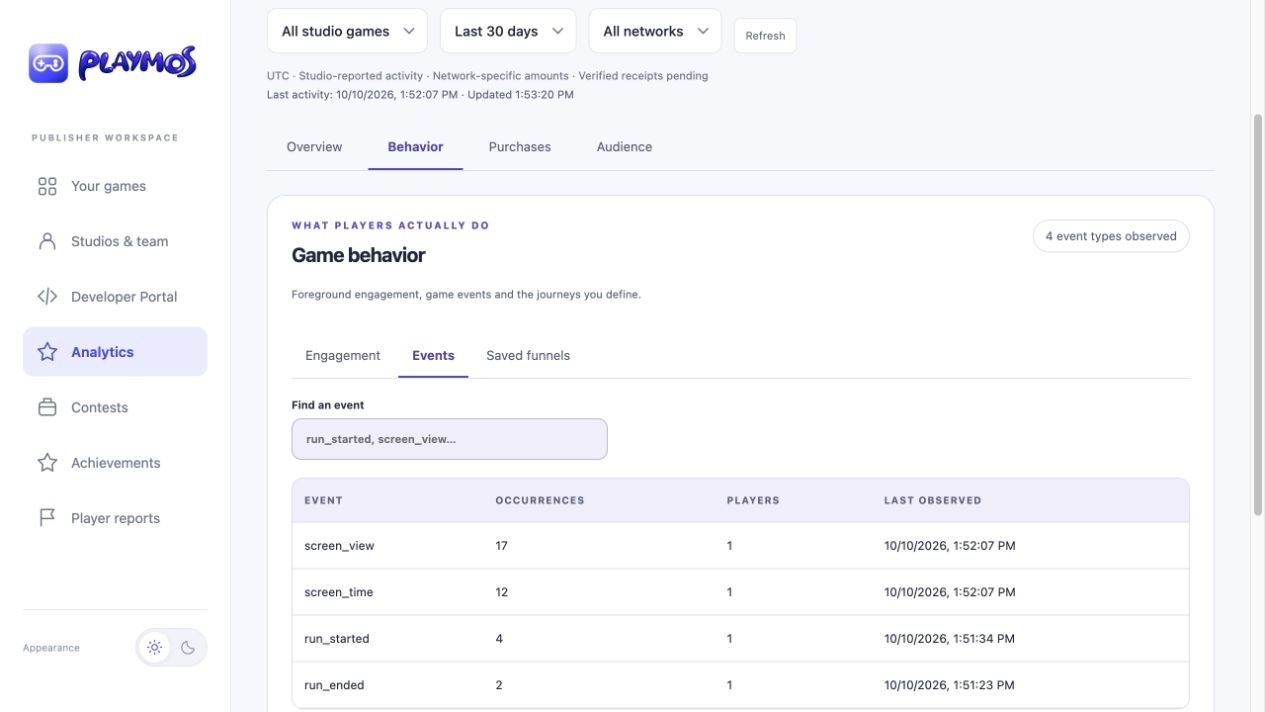1265x712 pixels.
Task: Open the Engagement sub-tab
Action: 343,355
